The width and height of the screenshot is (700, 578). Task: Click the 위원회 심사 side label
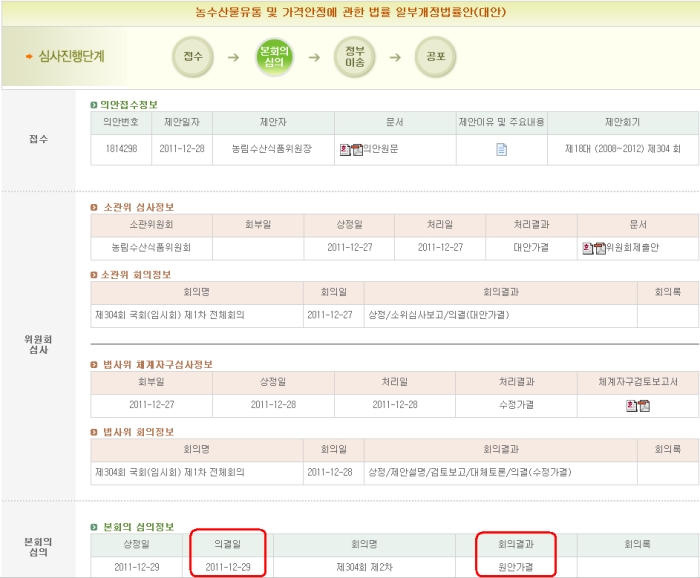[x=38, y=345]
